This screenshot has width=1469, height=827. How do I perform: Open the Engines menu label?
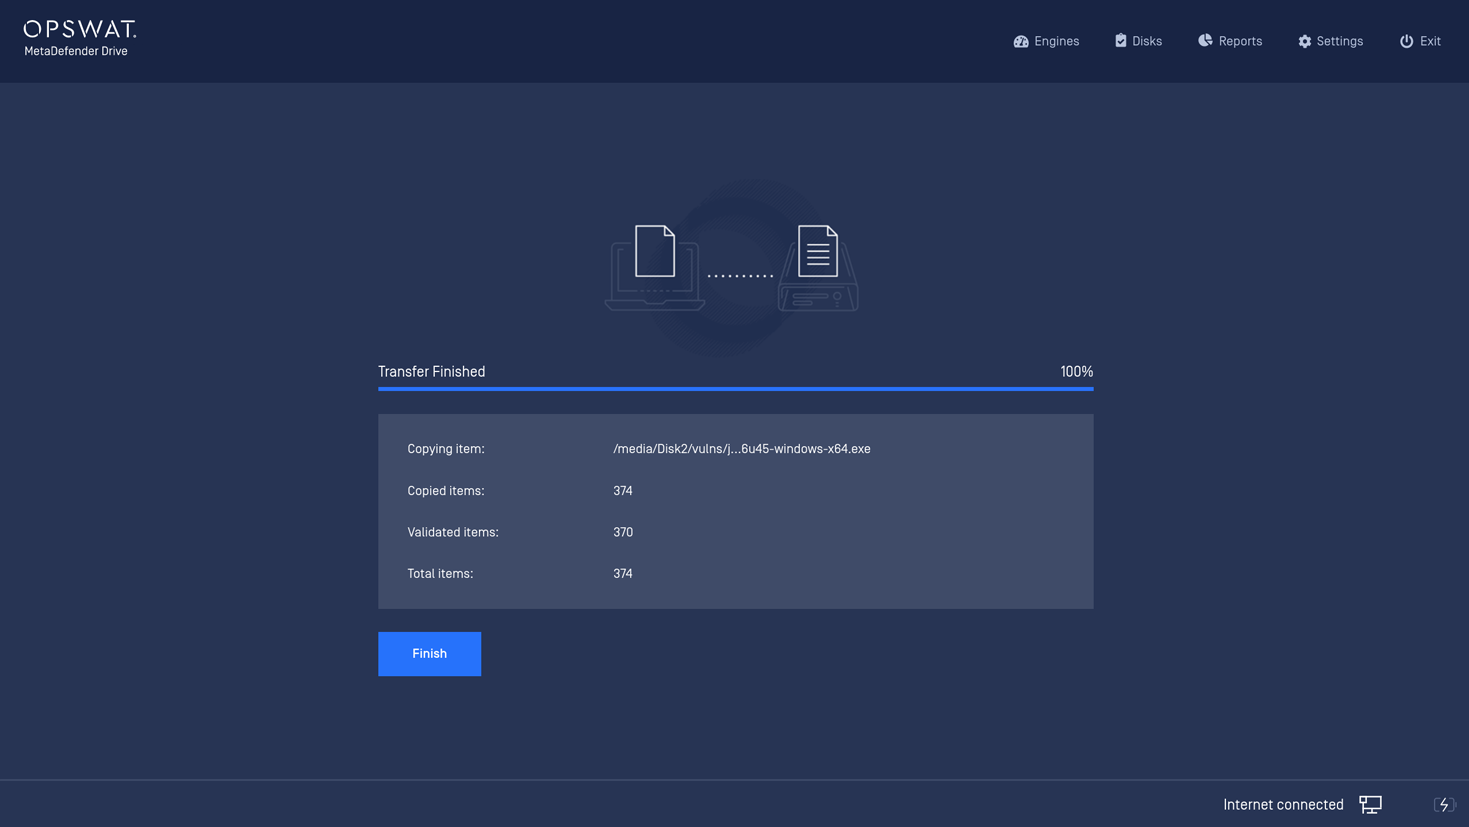(1056, 41)
